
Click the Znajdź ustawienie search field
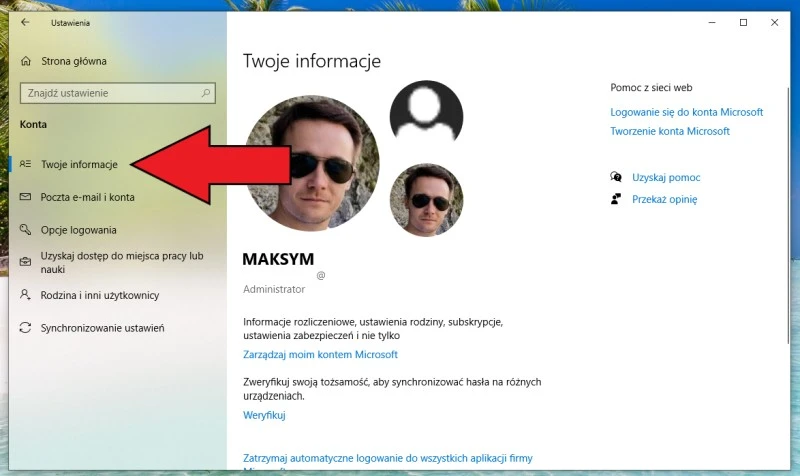pyautogui.click(x=110, y=93)
